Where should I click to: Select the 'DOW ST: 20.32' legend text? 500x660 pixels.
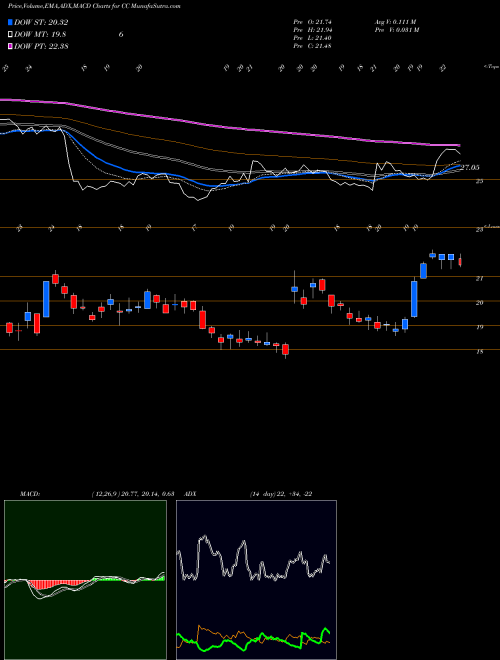(41, 23)
